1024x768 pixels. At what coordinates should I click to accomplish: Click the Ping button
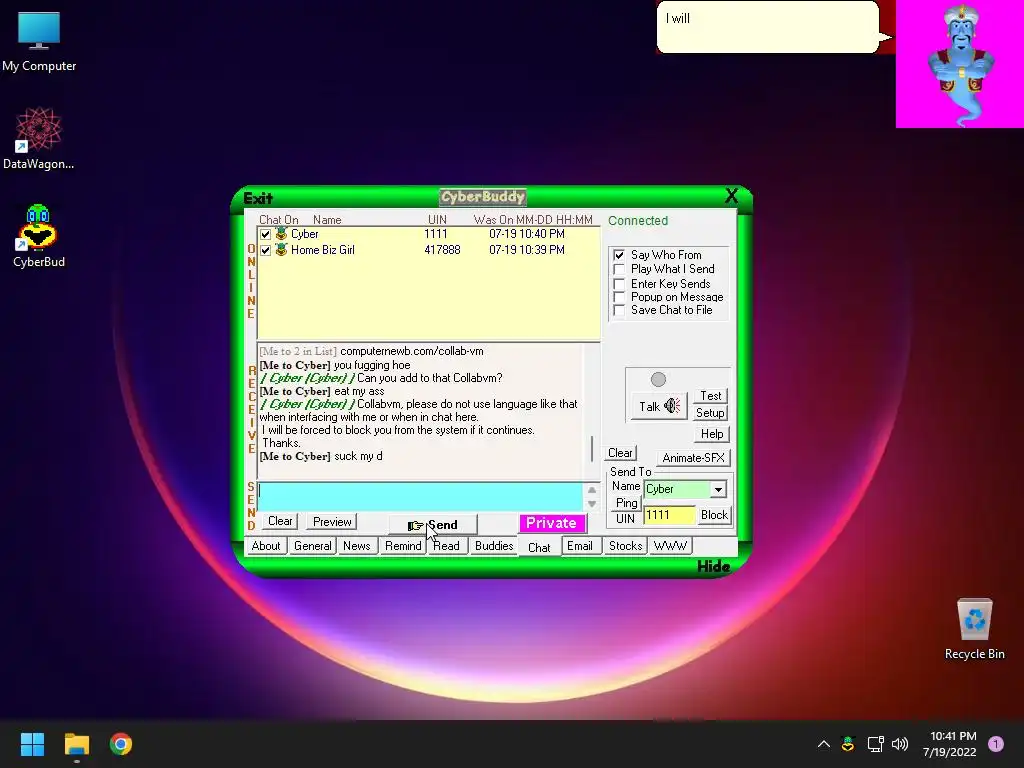626,503
